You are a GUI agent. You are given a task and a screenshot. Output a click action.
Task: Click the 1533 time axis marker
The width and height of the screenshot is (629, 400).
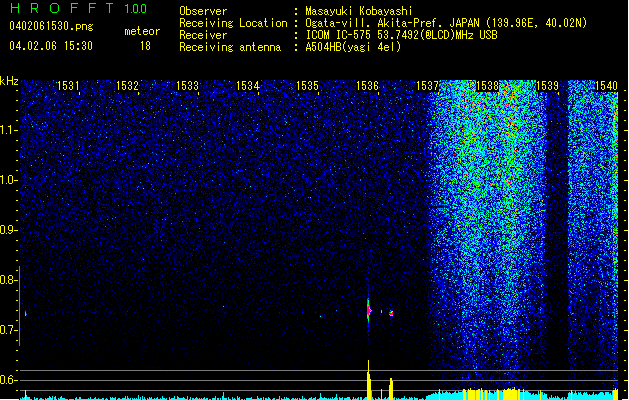[187, 86]
